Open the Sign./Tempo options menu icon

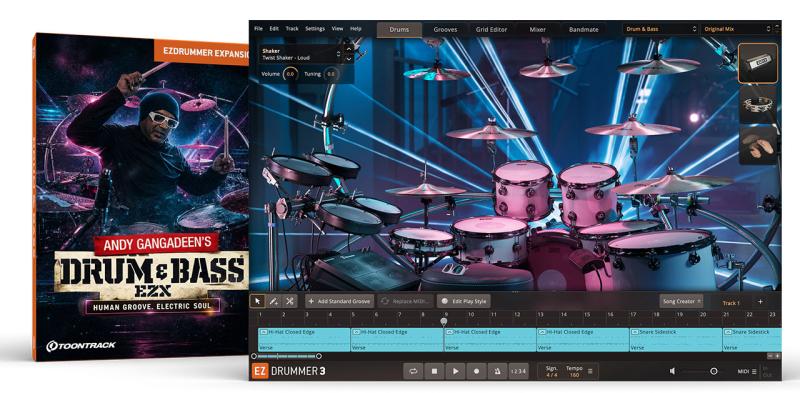(x=590, y=371)
